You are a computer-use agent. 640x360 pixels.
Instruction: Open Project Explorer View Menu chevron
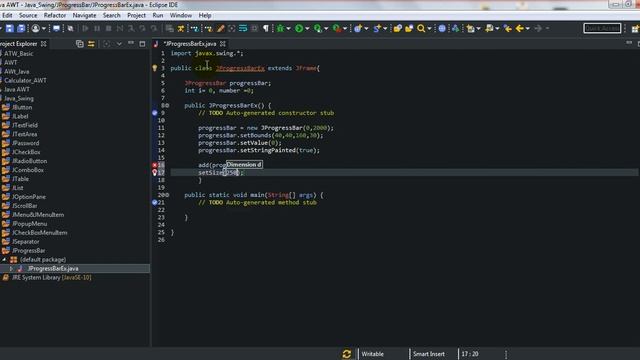(119, 44)
